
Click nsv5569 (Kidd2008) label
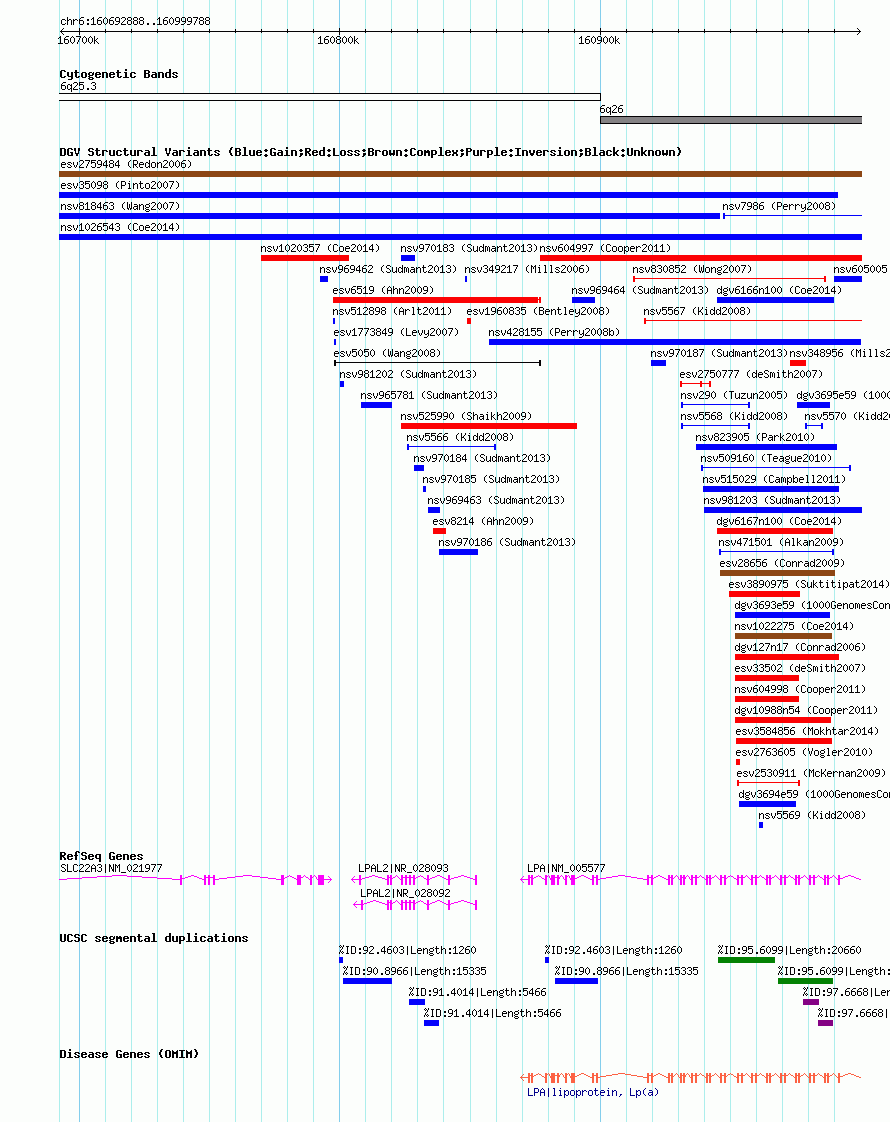[x=812, y=815]
